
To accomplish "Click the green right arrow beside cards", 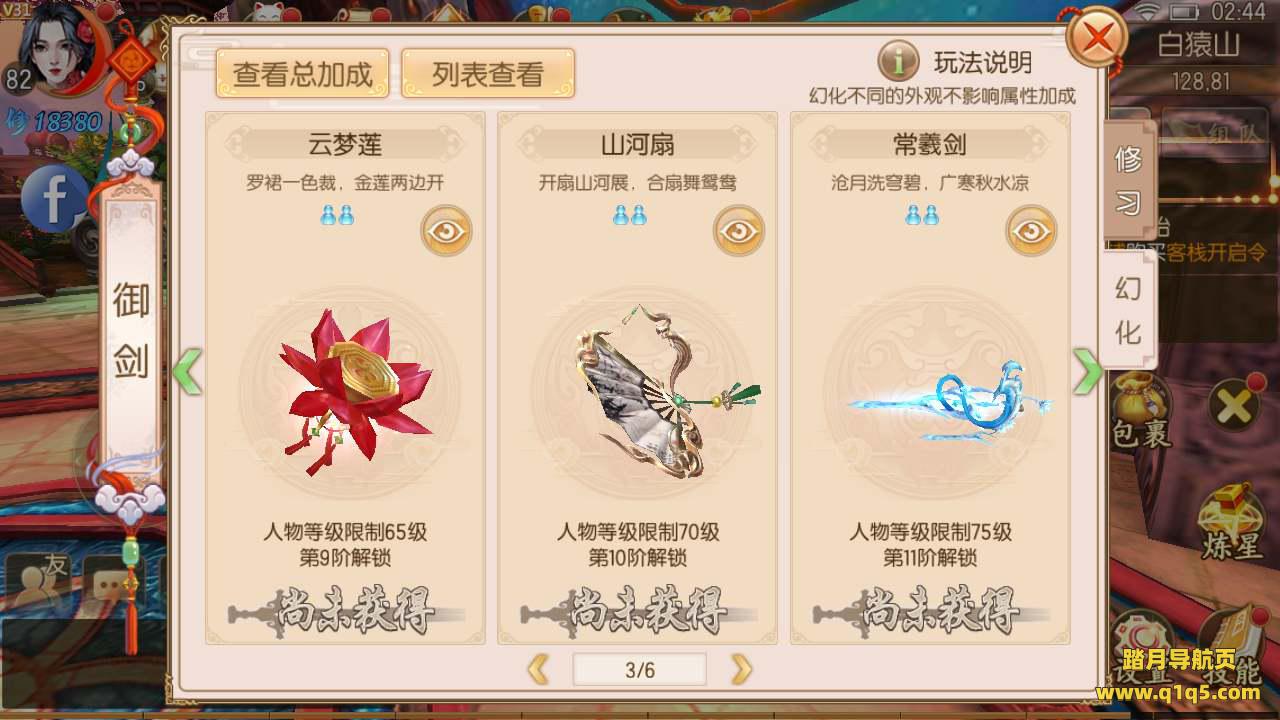I will click(x=1087, y=371).
